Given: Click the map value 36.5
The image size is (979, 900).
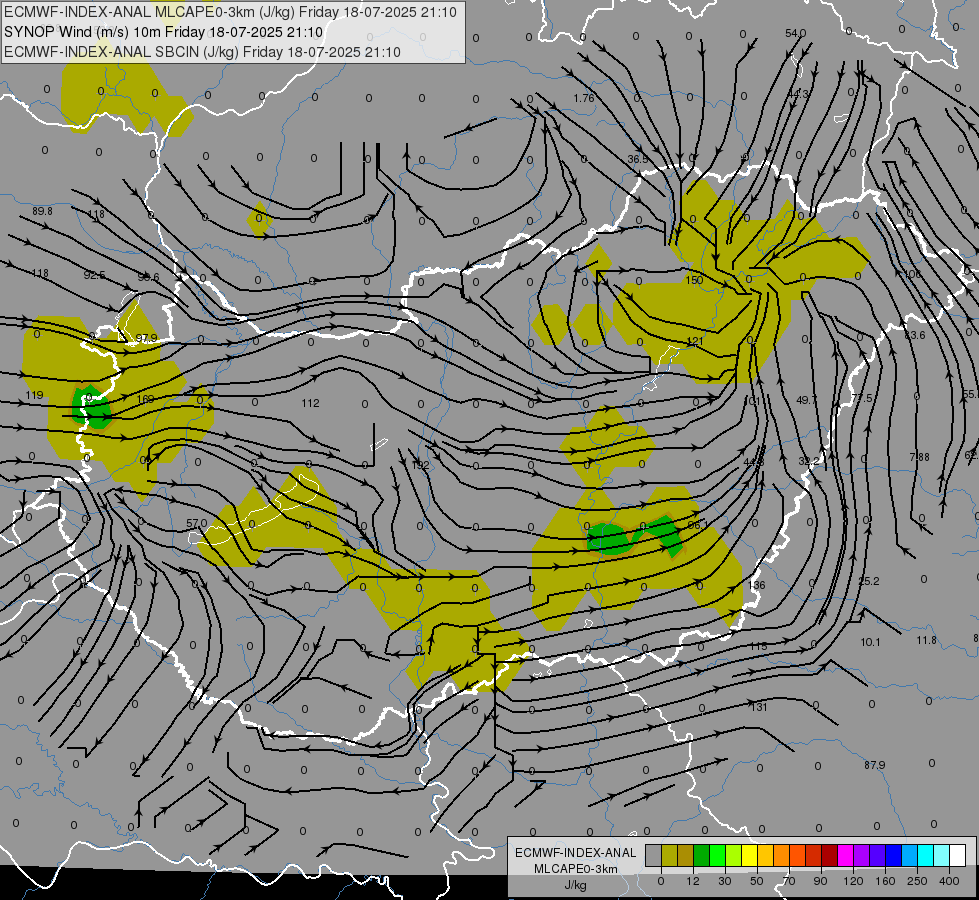Looking at the screenshot, I should [637, 159].
